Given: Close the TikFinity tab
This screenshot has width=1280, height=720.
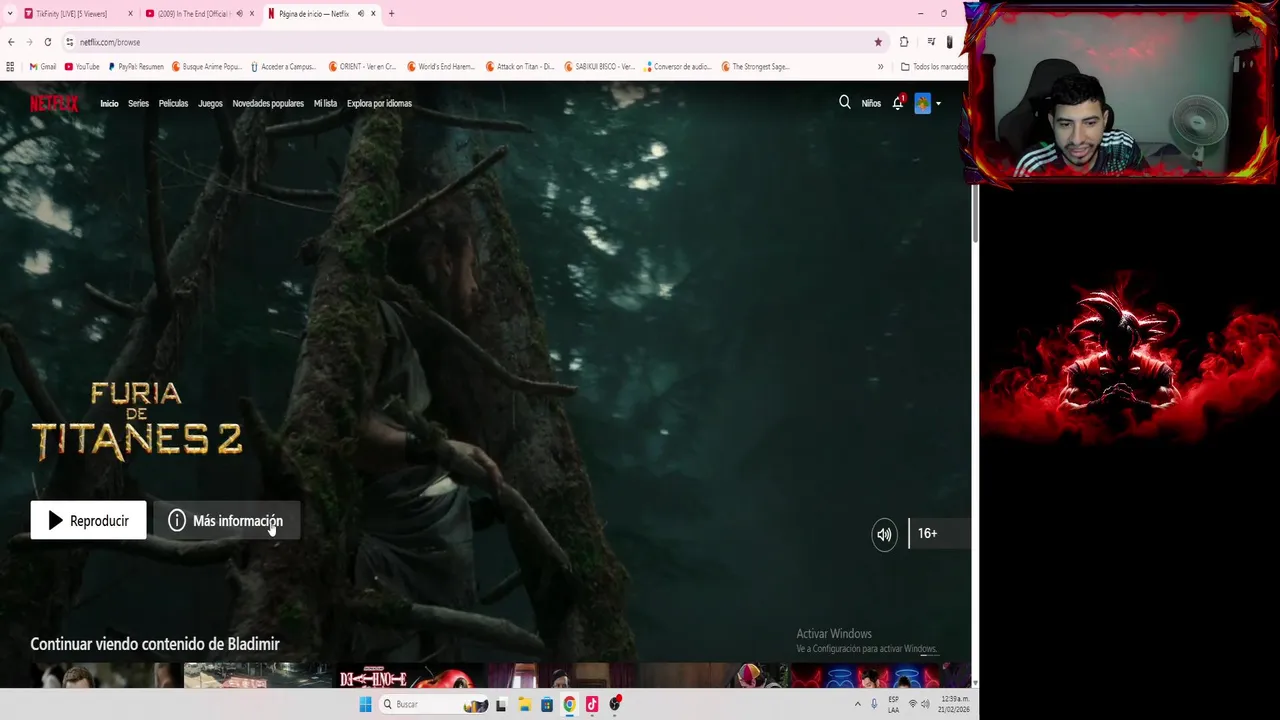Looking at the screenshot, I should (x=130, y=14).
